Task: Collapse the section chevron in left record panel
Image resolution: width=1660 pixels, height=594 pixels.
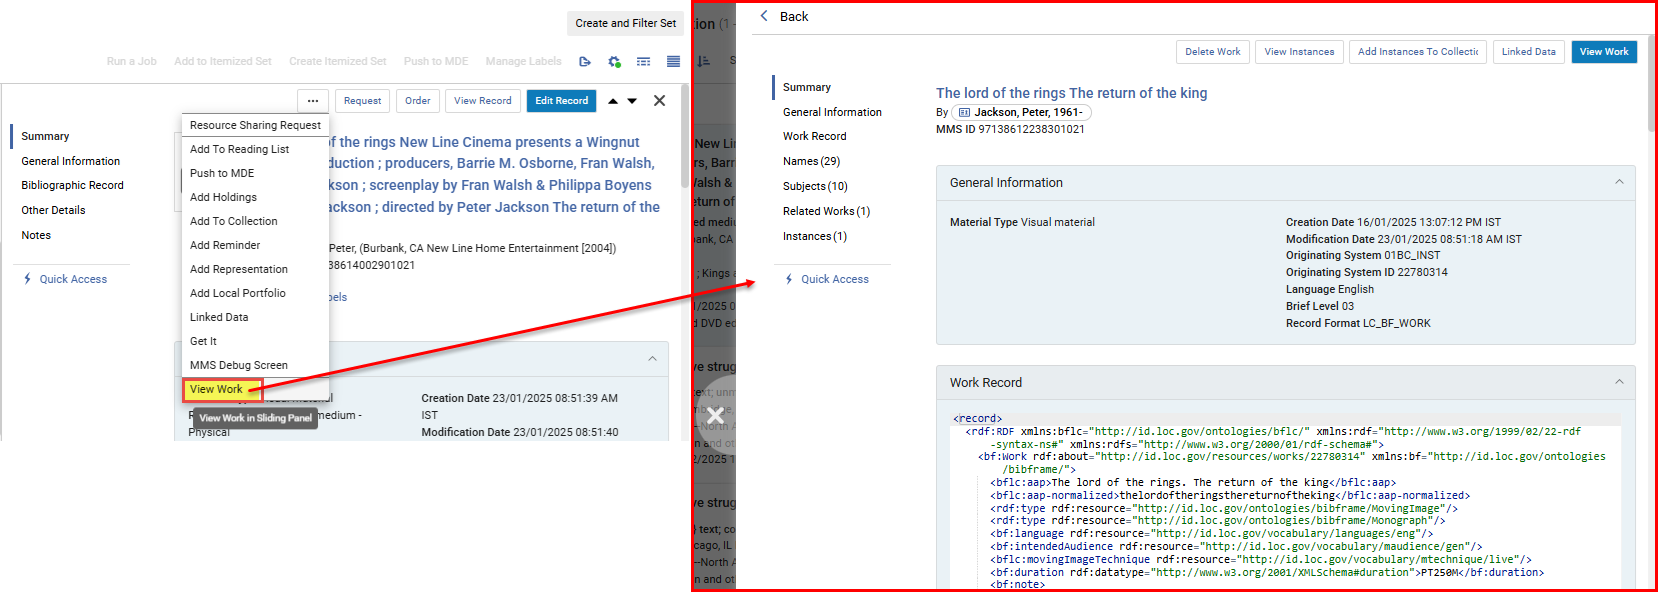Action: (653, 358)
